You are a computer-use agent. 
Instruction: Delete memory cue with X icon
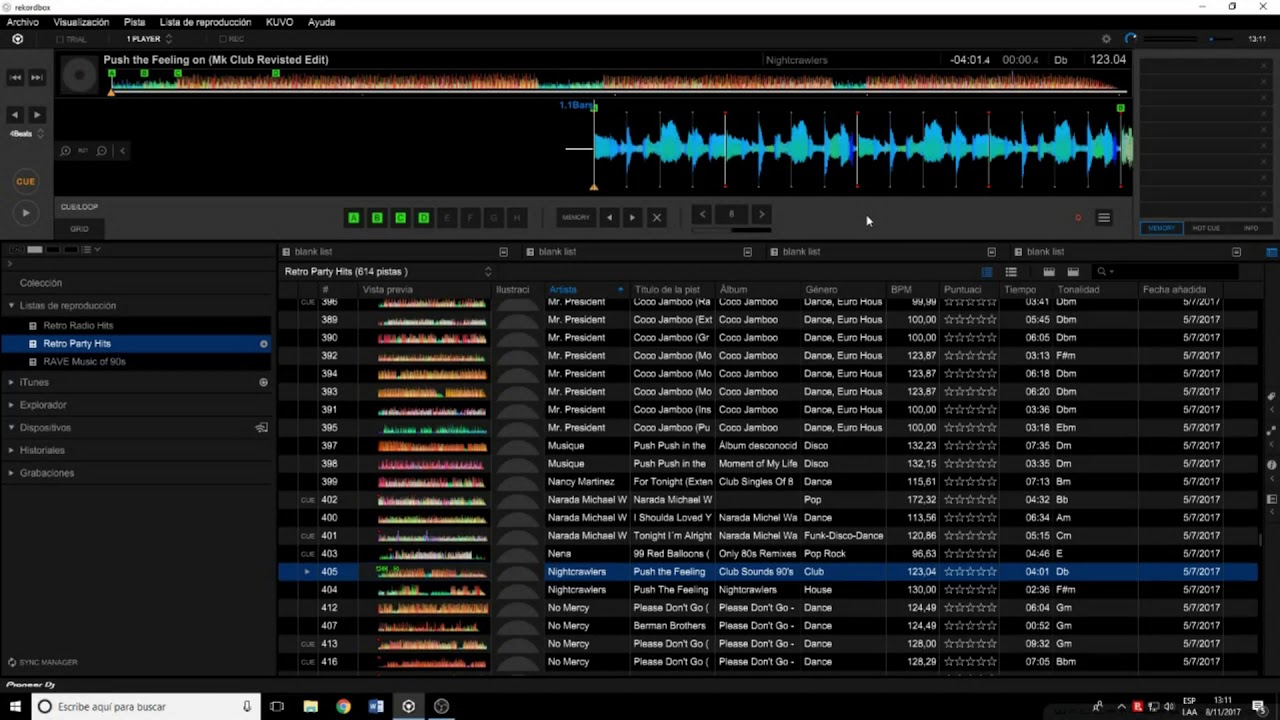(x=657, y=217)
